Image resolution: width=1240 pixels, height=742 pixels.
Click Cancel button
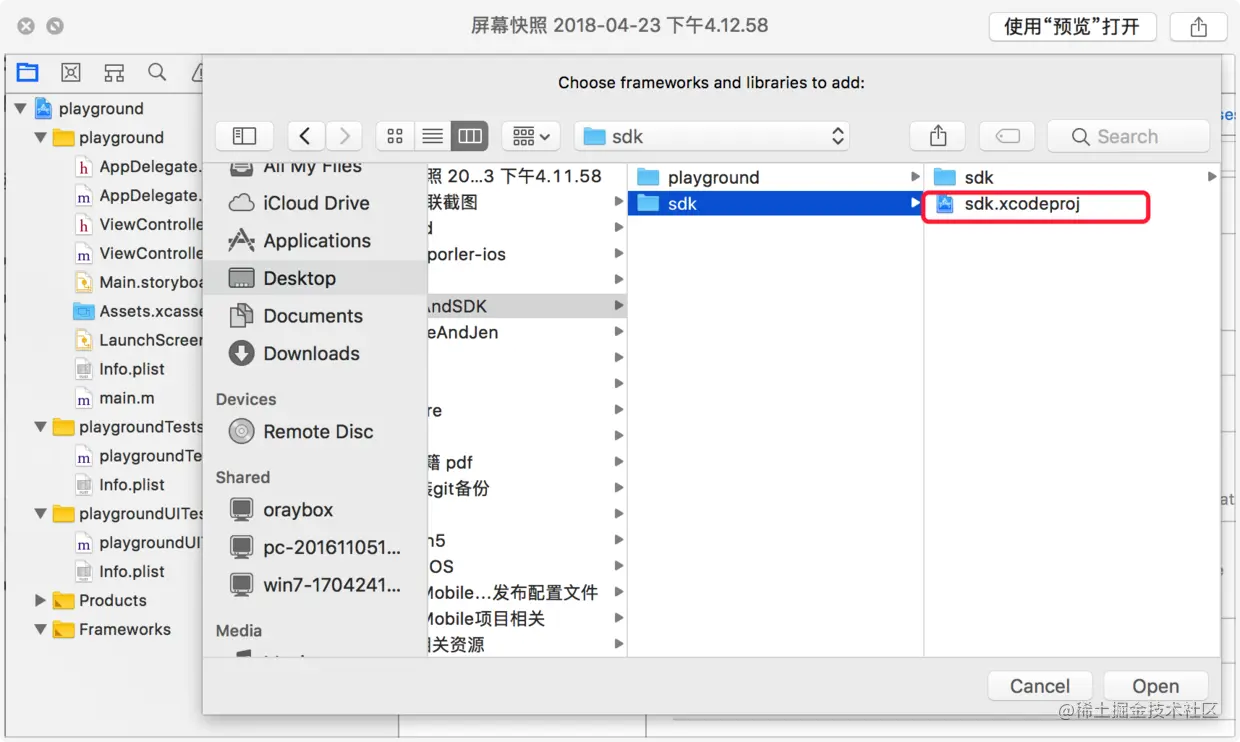[x=1040, y=686]
